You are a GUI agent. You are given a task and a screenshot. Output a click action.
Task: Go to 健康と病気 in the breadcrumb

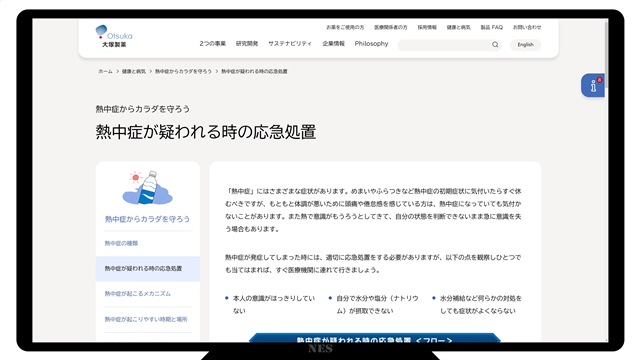[133, 71]
